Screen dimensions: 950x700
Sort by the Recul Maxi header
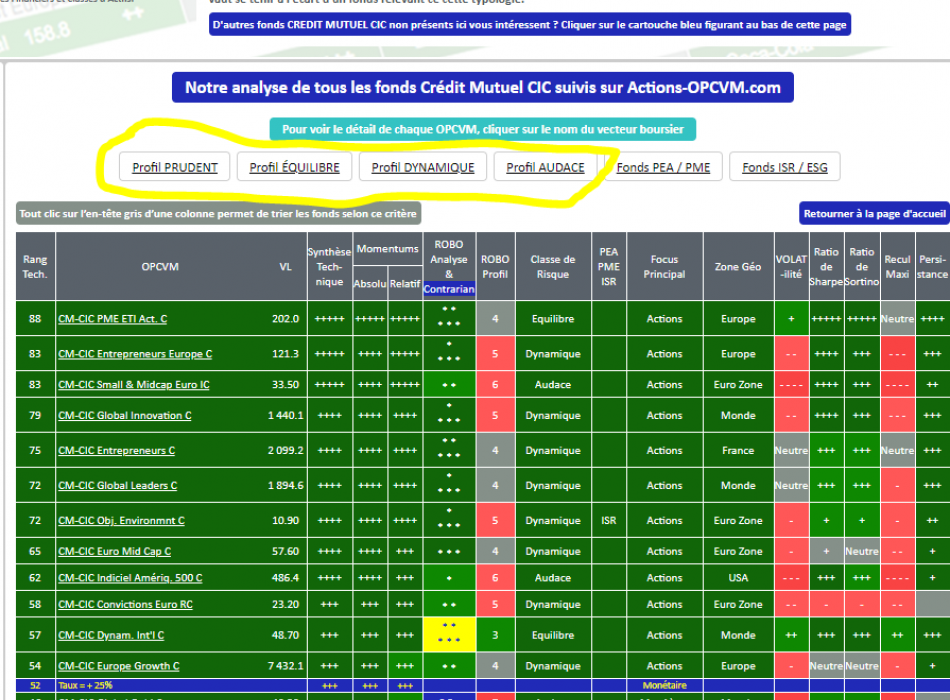pyautogui.click(x=897, y=267)
